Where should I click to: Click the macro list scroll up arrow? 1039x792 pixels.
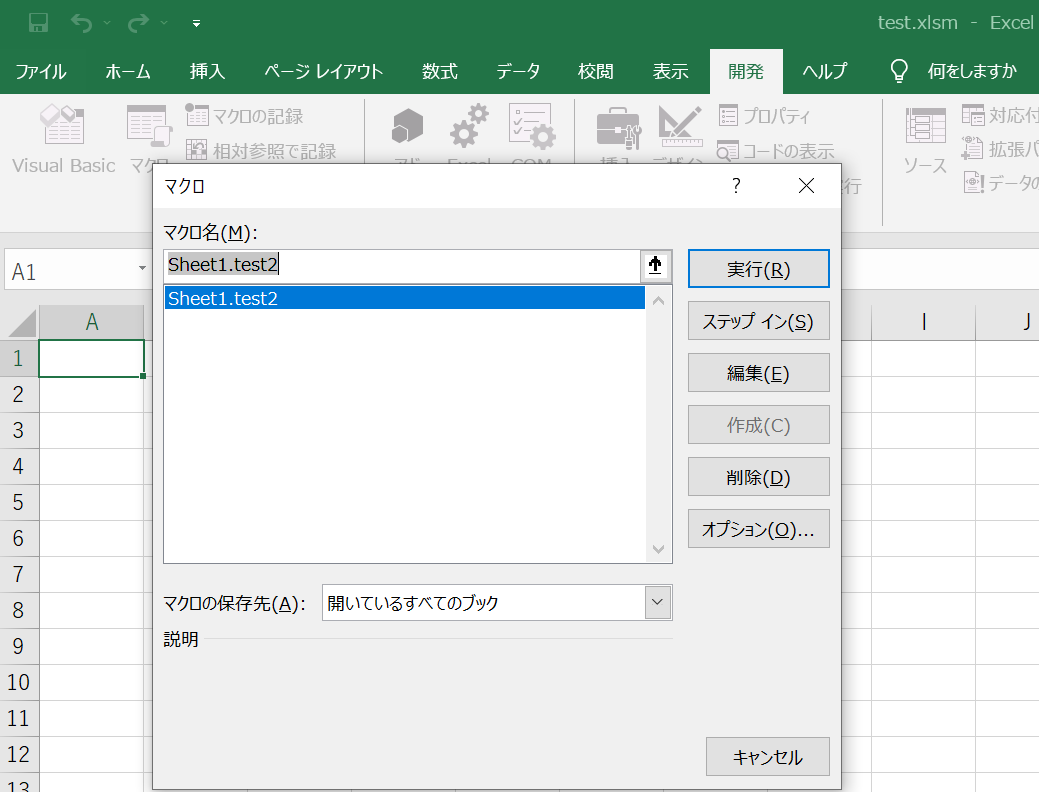659,301
